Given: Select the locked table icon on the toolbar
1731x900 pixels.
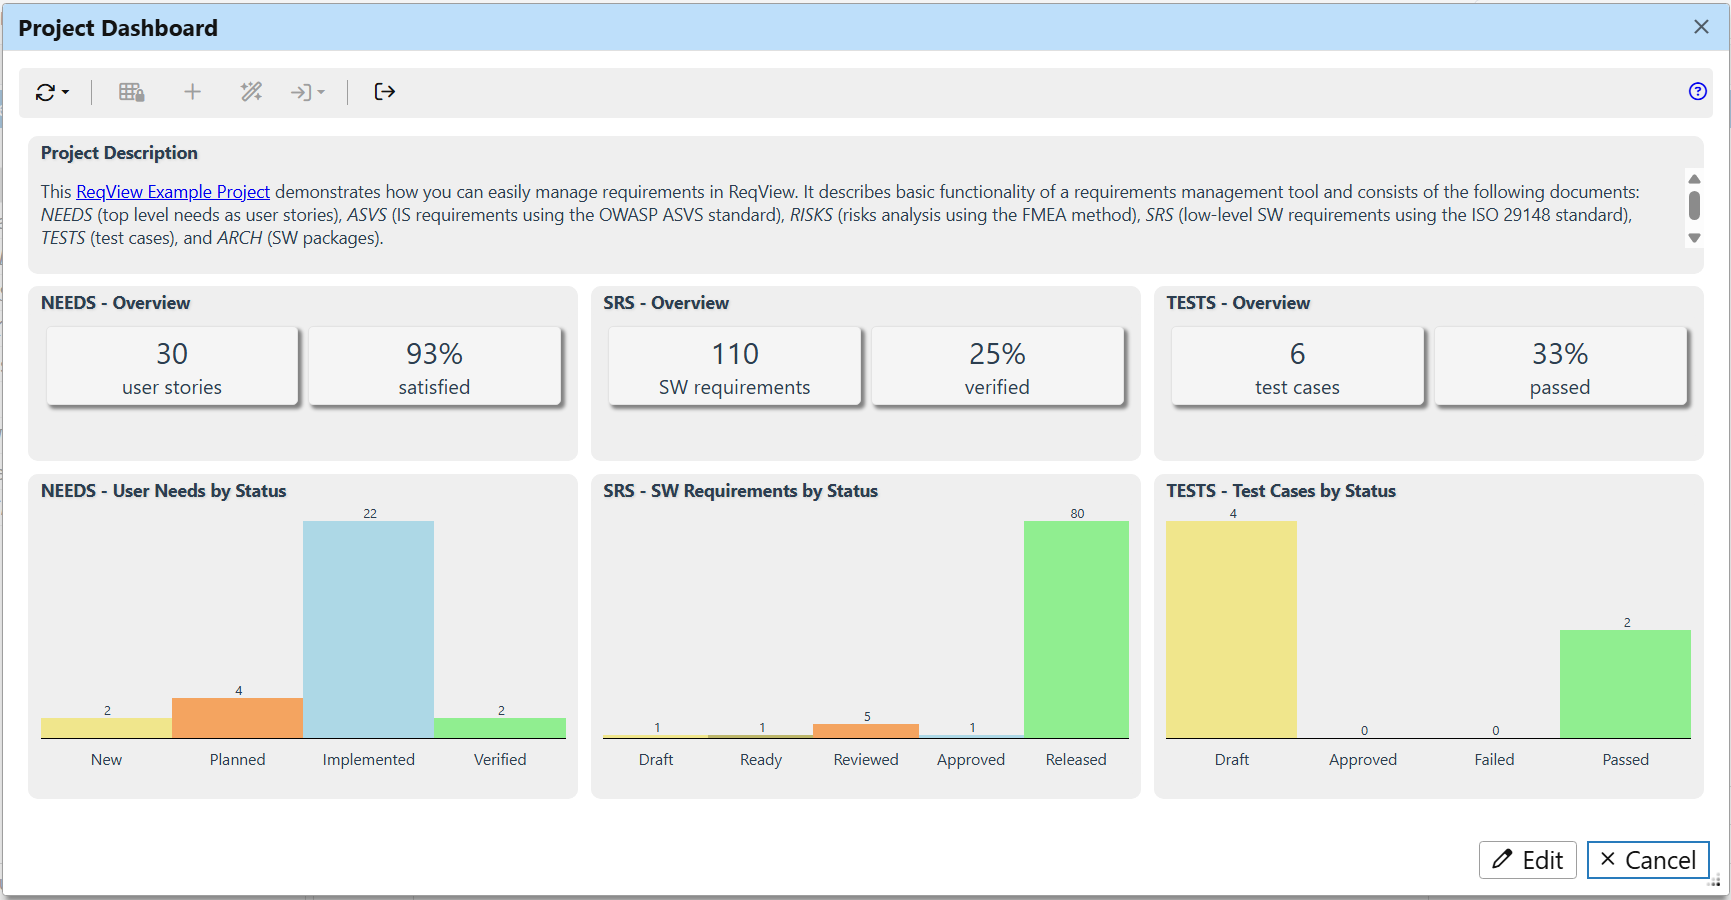Looking at the screenshot, I should click(x=131, y=92).
